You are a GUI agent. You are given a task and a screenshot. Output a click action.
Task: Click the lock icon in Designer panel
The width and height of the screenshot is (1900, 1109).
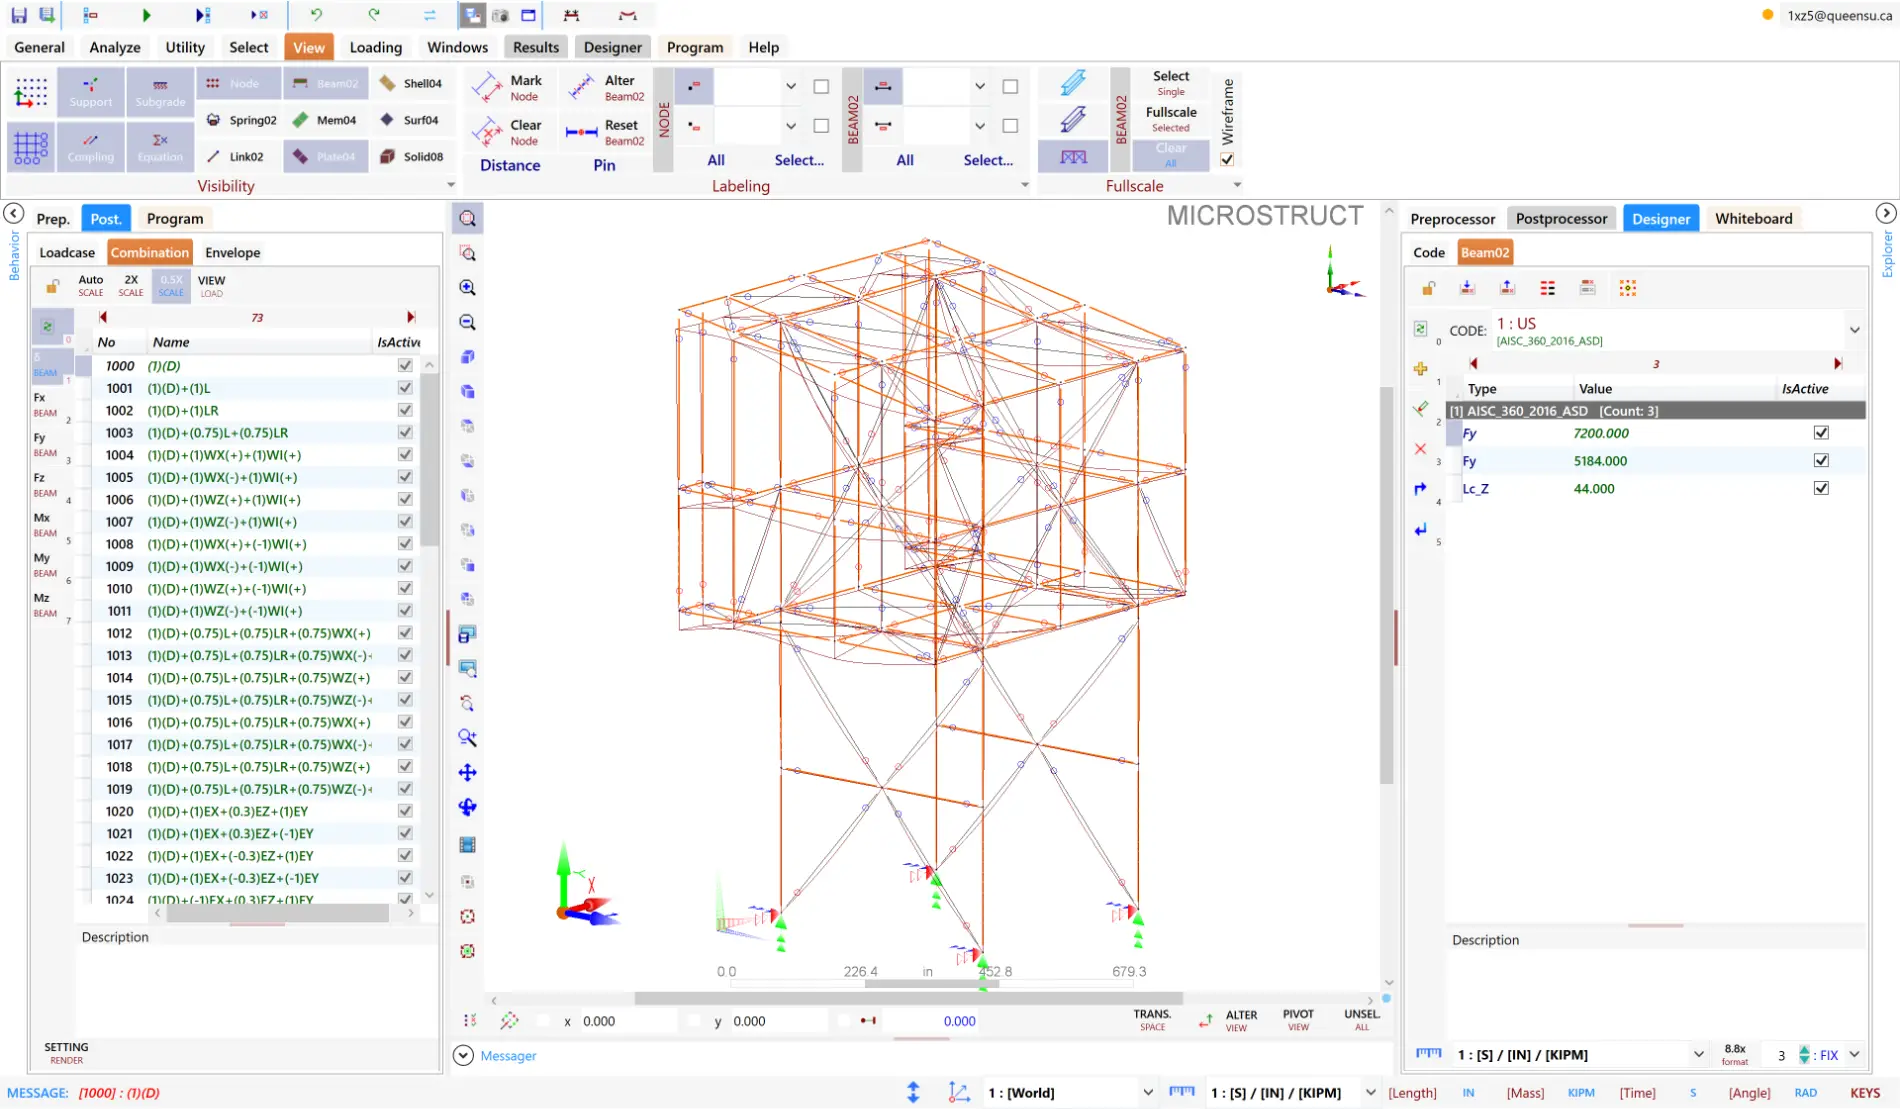[x=1428, y=288]
